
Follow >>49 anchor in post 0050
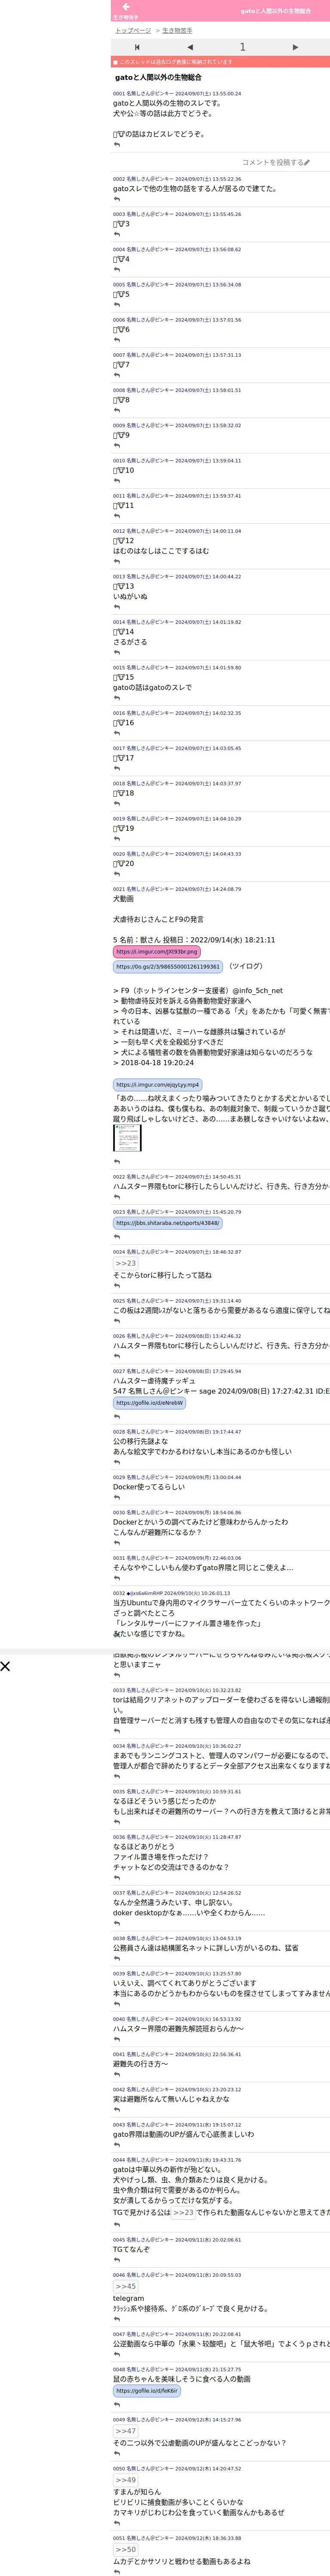(x=125, y=2480)
